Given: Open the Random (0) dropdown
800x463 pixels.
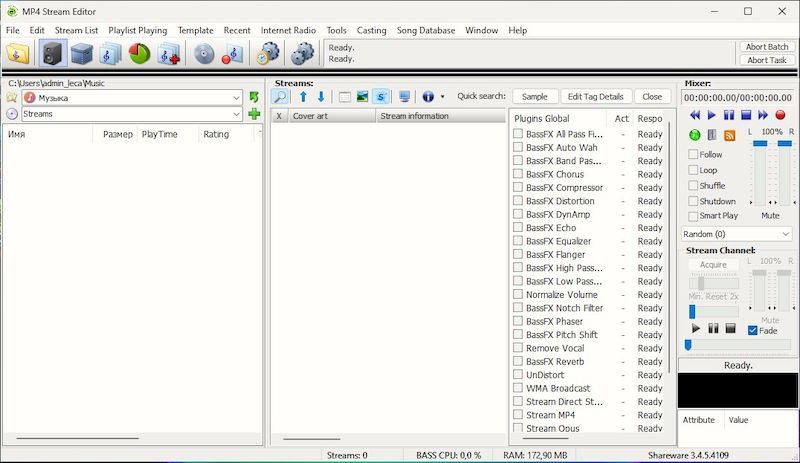Looking at the screenshot, I should [785, 234].
